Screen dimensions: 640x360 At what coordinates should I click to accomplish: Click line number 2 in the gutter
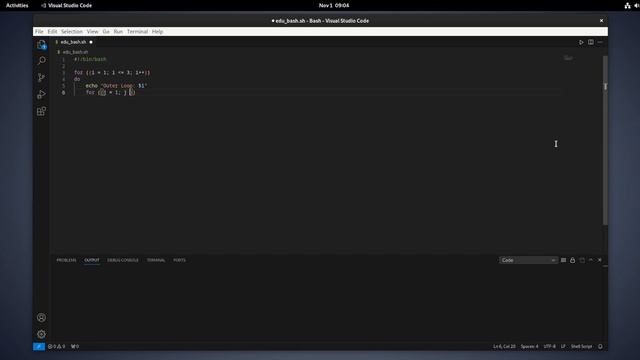point(63,66)
